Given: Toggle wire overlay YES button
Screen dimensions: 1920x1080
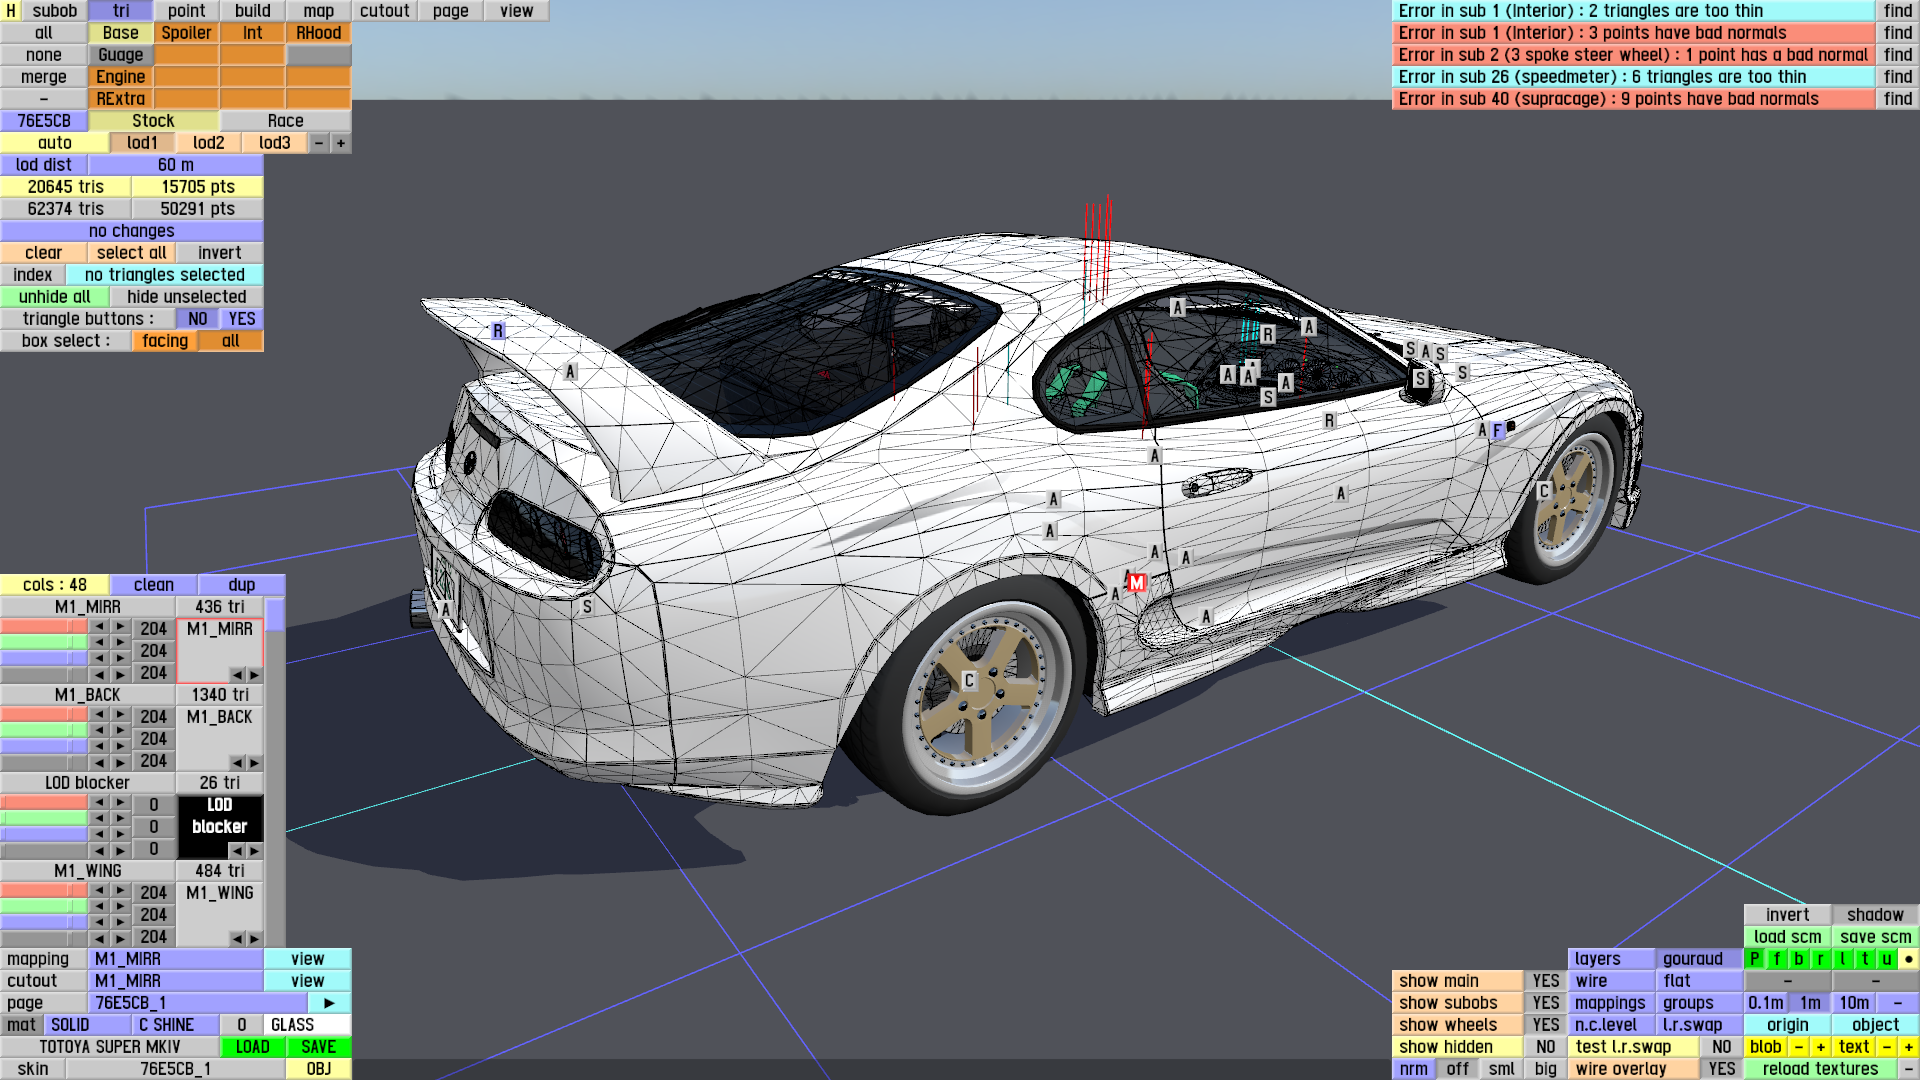Looking at the screenshot, I should [1721, 1069].
